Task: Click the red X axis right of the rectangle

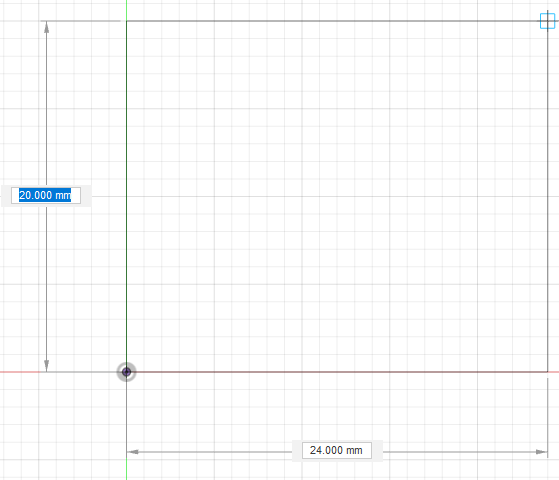Action: coord(554,372)
